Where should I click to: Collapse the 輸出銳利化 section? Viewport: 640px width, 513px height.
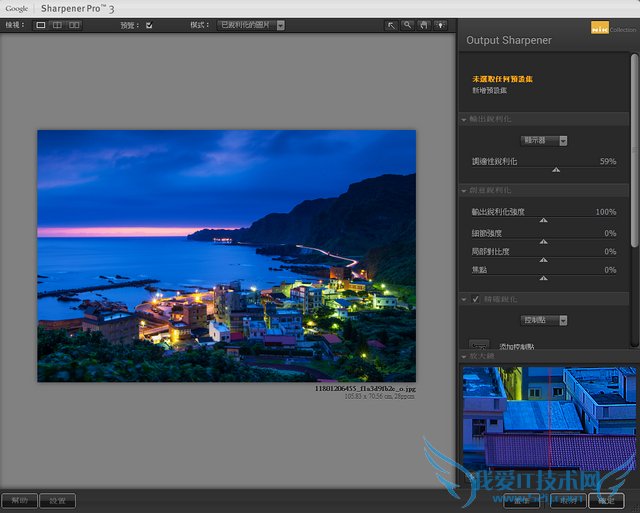click(x=464, y=119)
